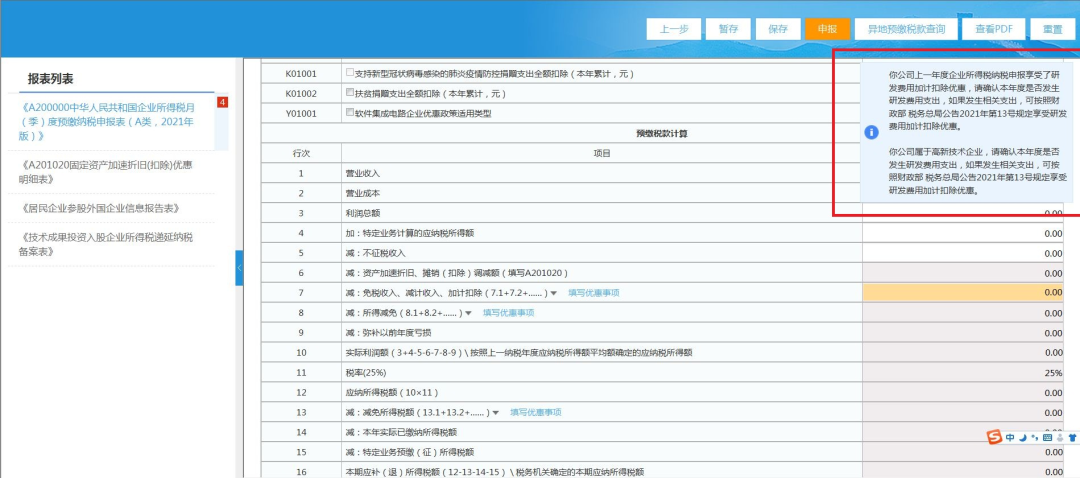1080x478 pixels.
Task: Click 填写优惠事项 link in row 8
Action: [508, 313]
